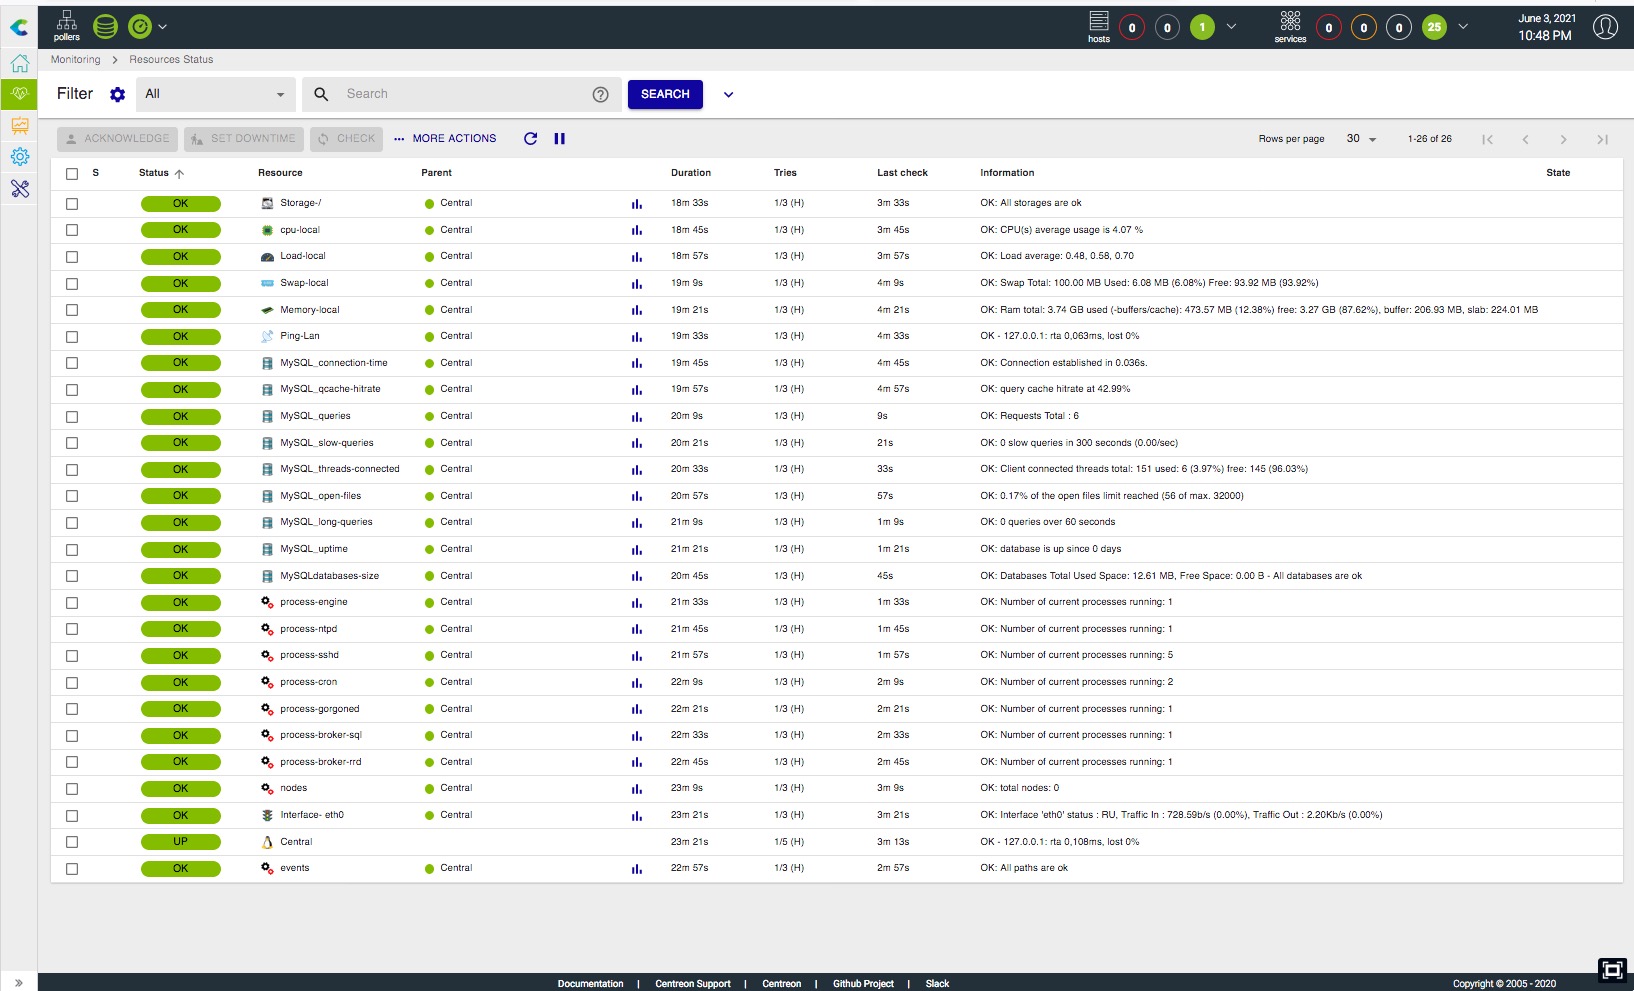
Task: Toggle fullscreen icon at bottom right
Action: tap(1611, 969)
